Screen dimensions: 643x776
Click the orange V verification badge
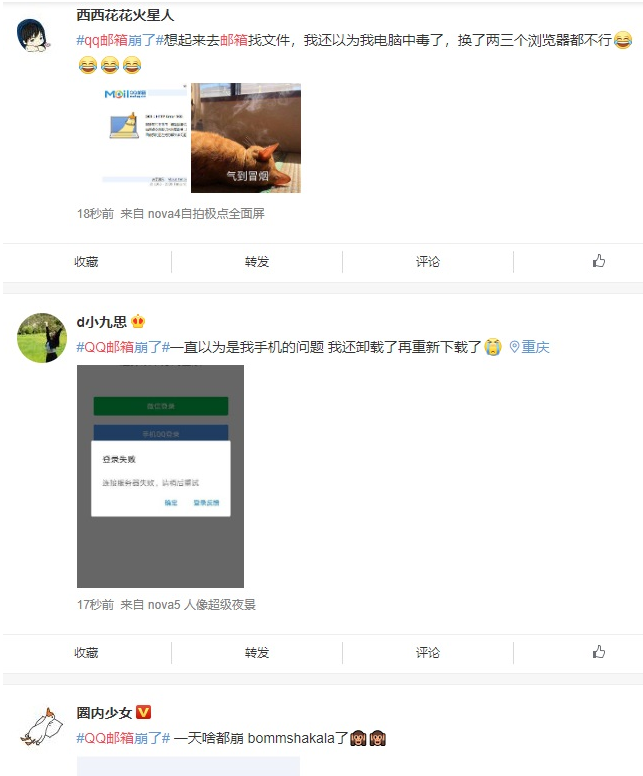(143, 712)
